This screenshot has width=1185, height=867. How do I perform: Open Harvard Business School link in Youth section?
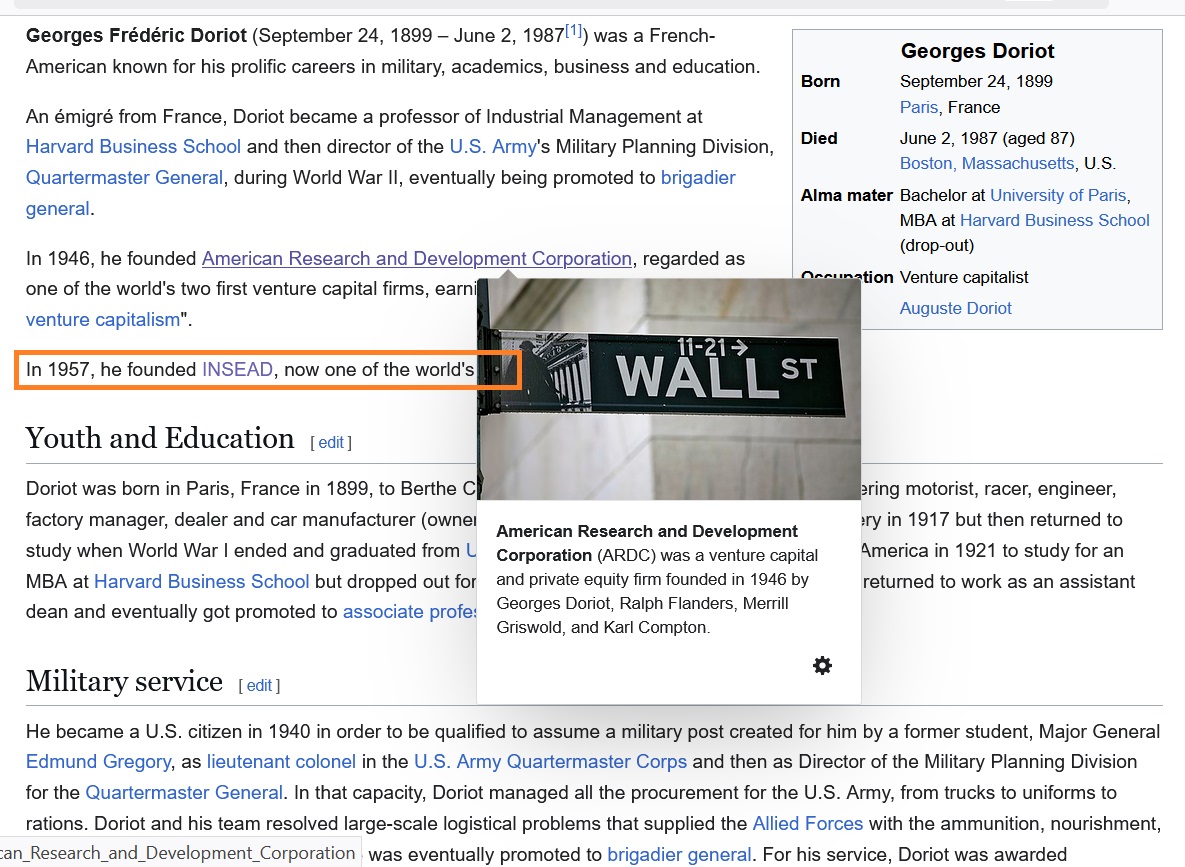[x=202, y=581]
